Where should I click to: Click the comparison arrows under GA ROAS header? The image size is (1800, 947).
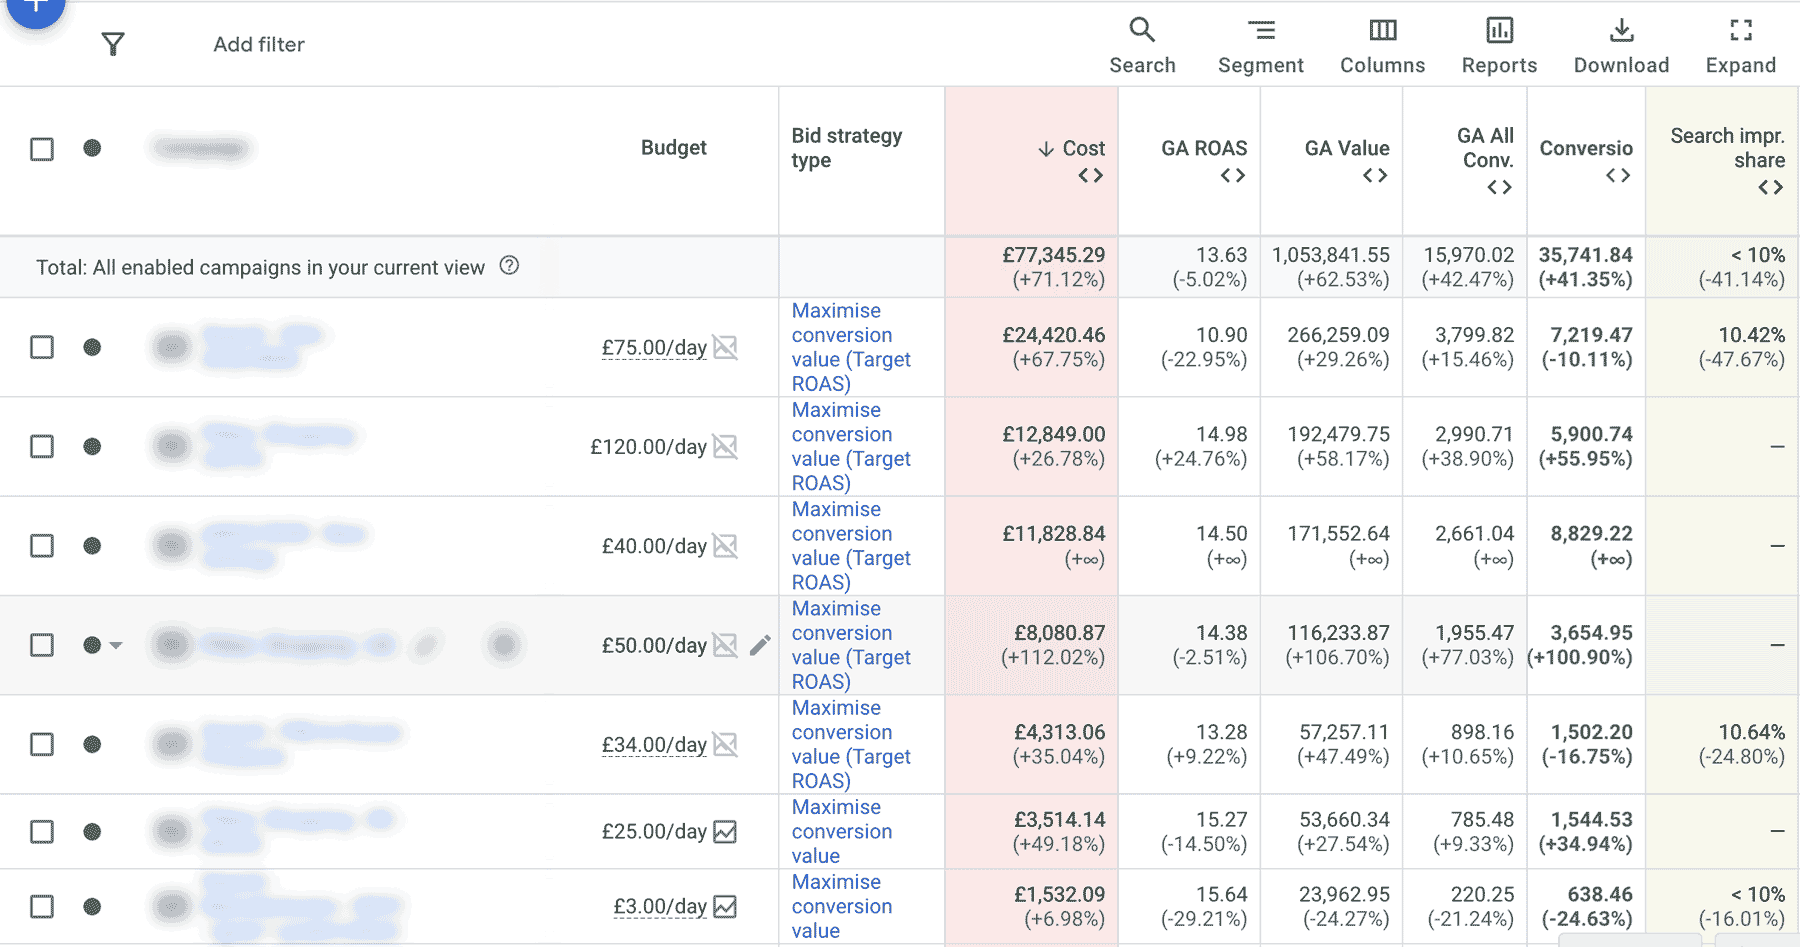click(1232, 176)
